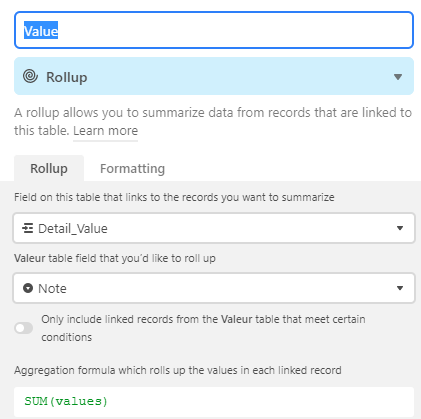Click the 'Aggregation formula' description label
421x419 pixels.
[x=178, y=370]
